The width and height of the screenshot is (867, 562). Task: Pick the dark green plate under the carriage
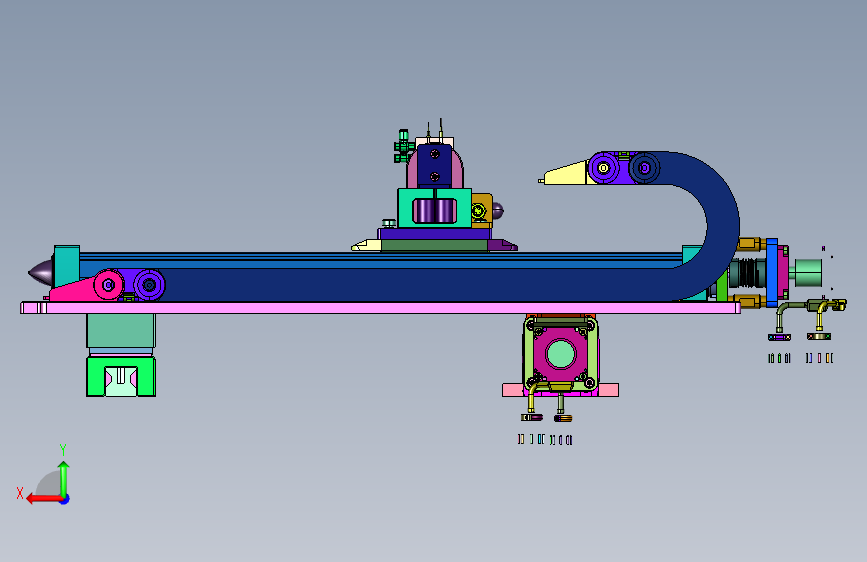click(435, 245)
